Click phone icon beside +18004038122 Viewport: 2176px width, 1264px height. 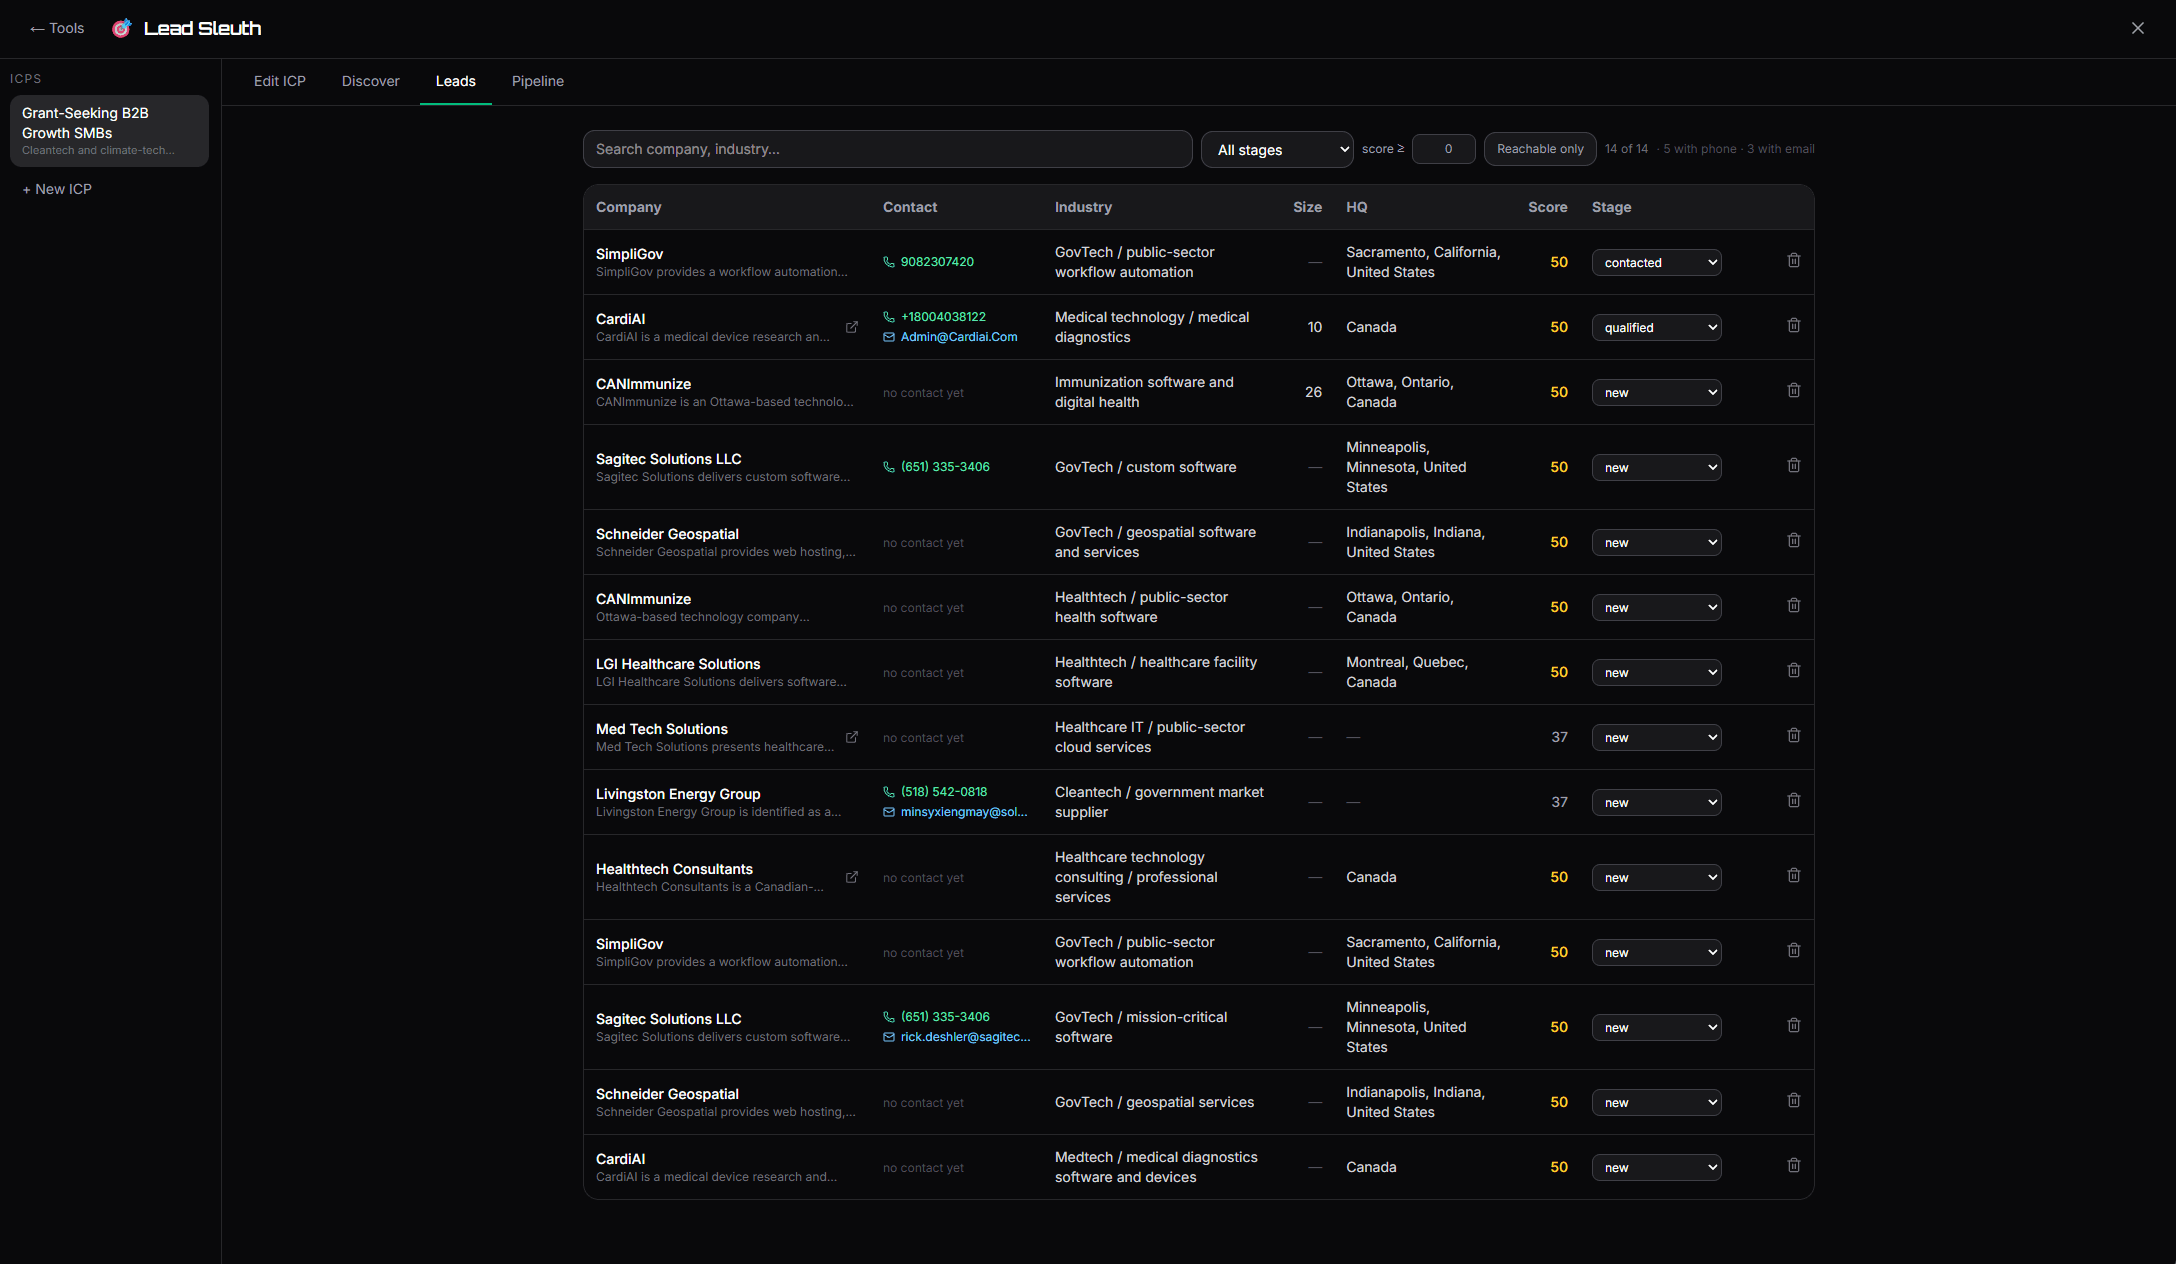pyautogui.click(x=889, y=317)
